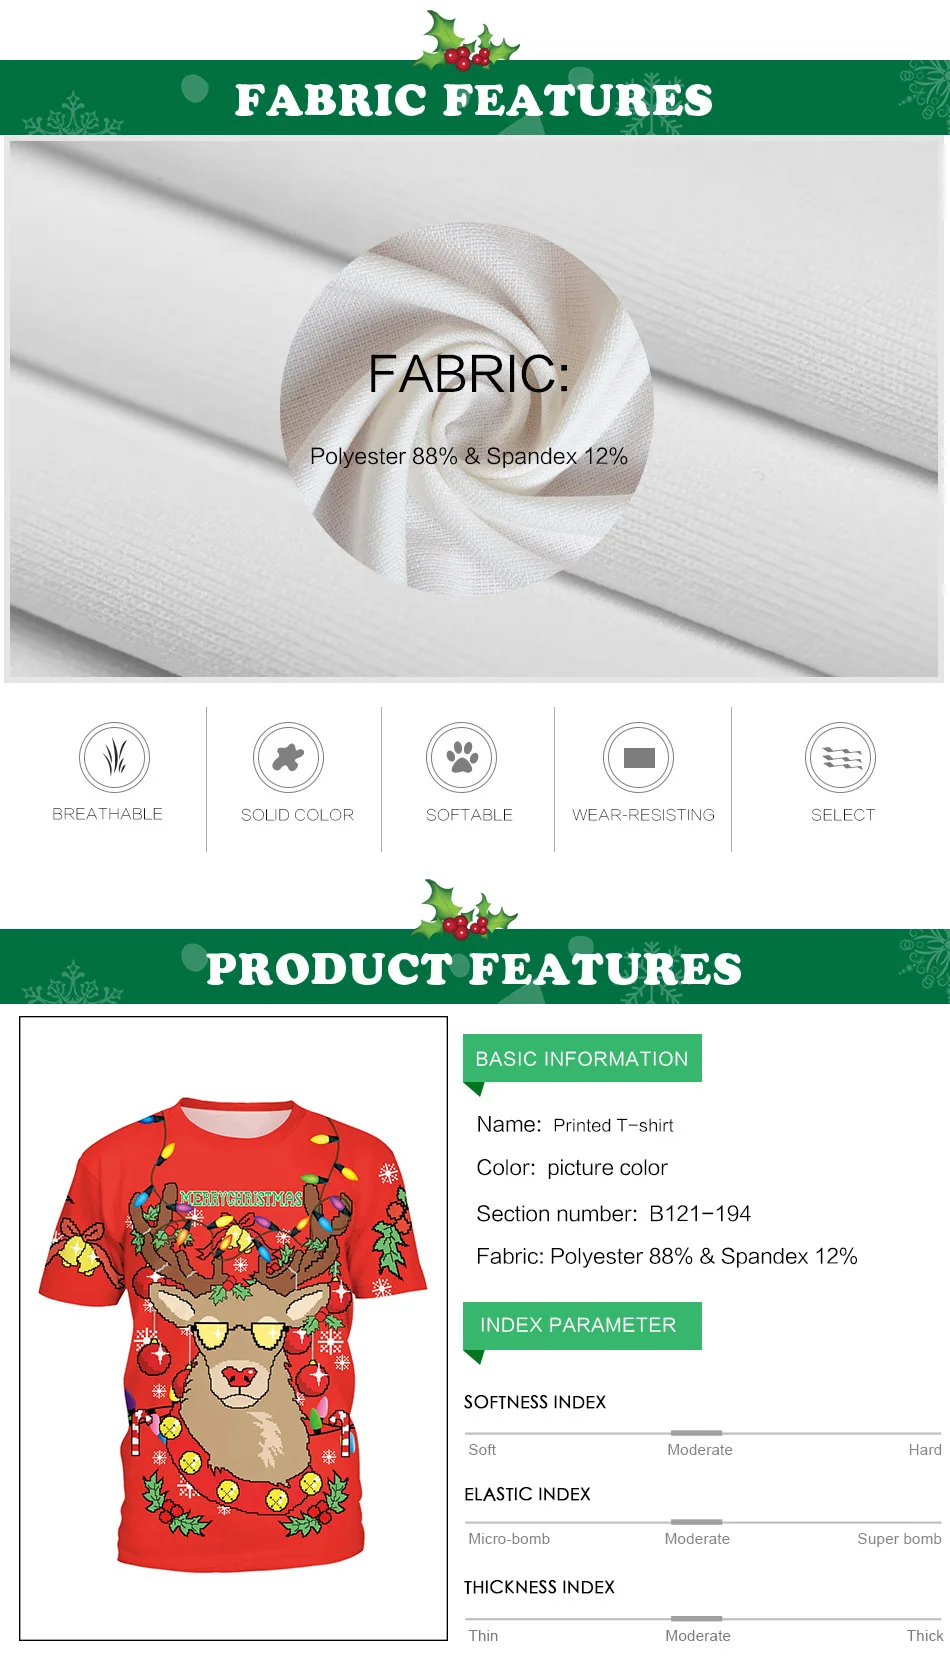Click the circular fabric swirl image
This screenshot has height=1662, width=950.
pyautogui.click(x=467, y=408)
